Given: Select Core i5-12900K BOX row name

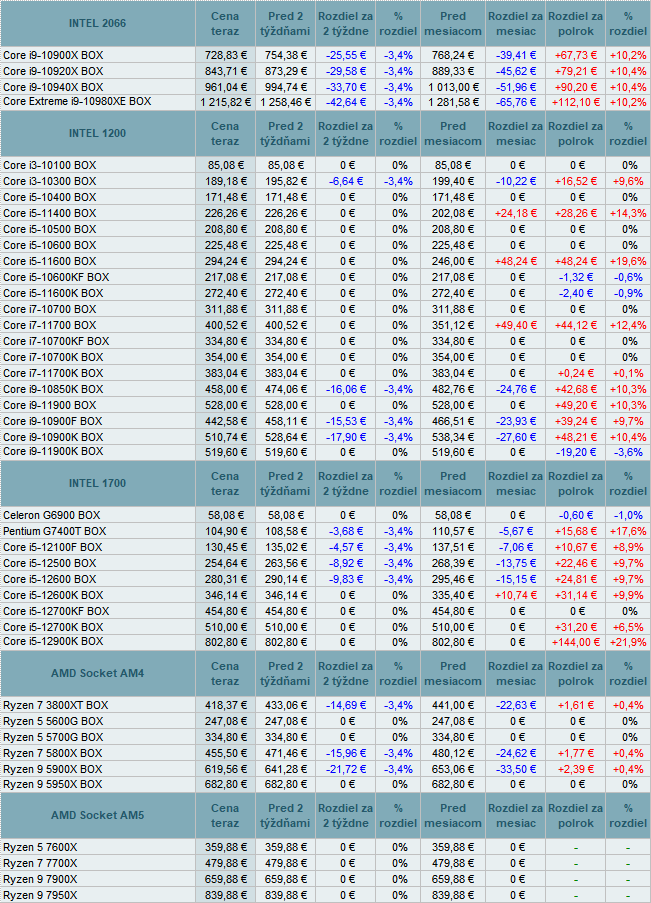Looking at the screenshot, I should coord(53,642).
